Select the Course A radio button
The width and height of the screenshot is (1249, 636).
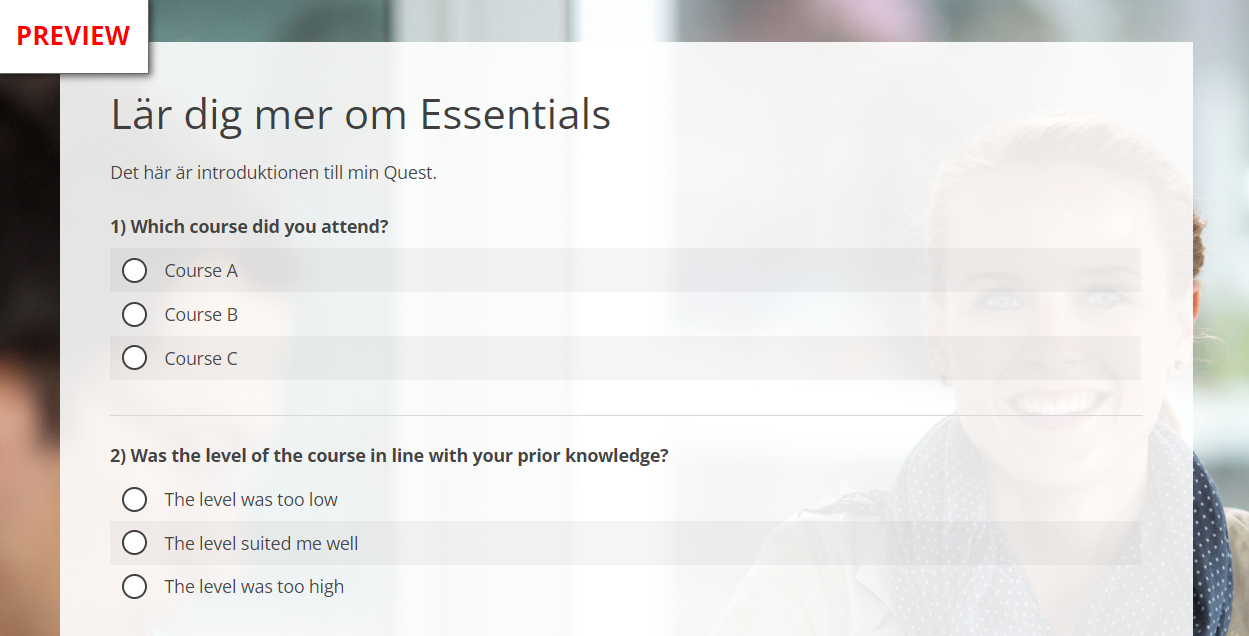pos(134,271)
